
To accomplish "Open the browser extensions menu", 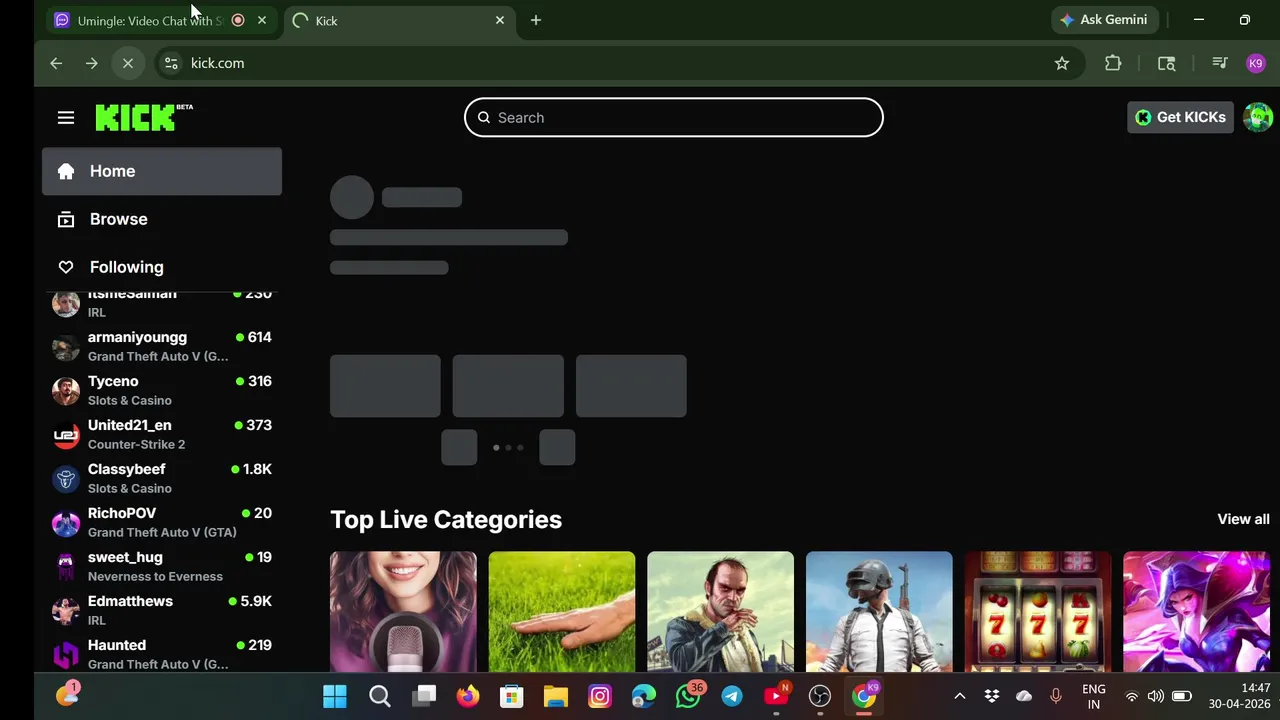I will click(1113, 63).
